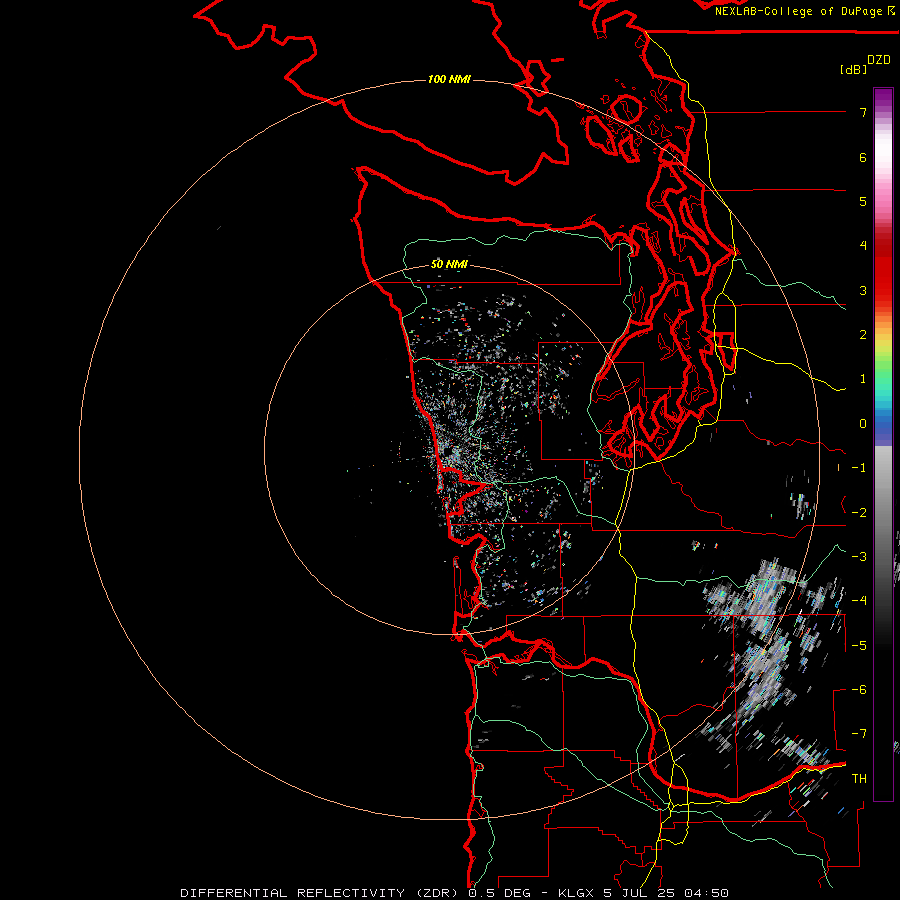Click the TH threshold label on the legend
The width and height of the screenshot is (900, 900).
click(859, 779)
